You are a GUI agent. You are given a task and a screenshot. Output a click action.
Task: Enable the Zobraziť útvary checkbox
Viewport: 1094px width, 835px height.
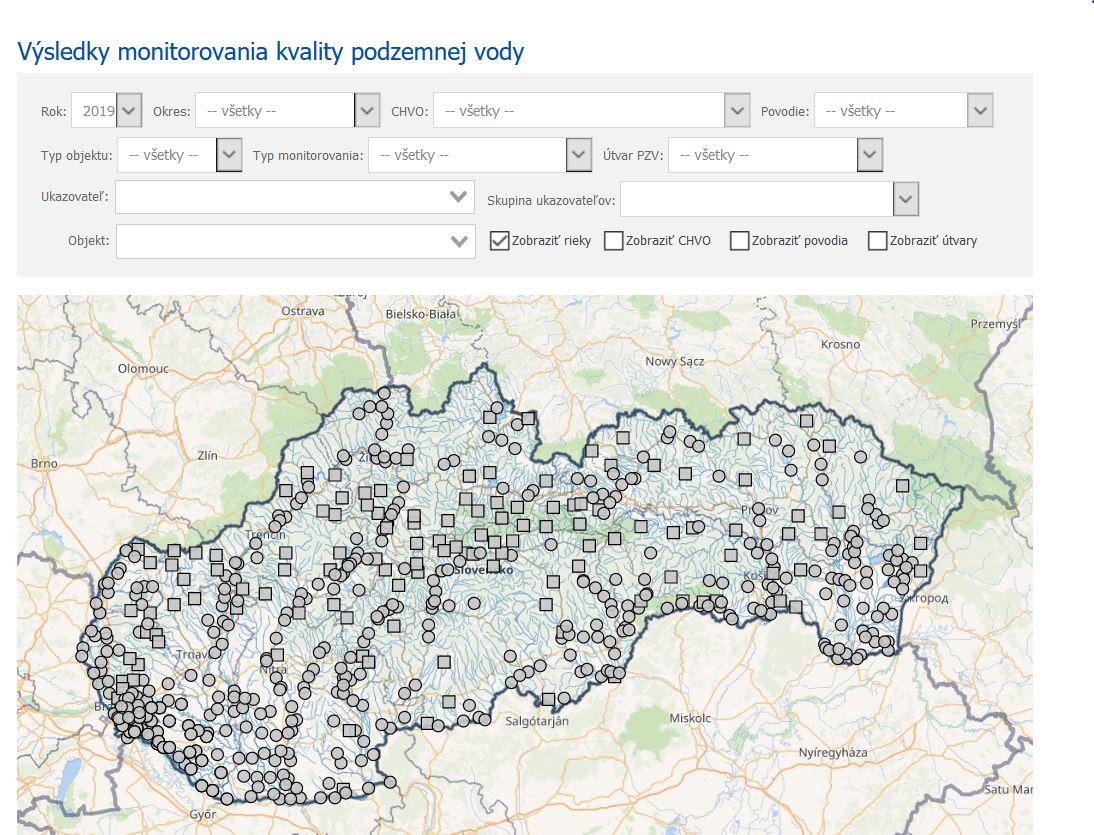pyautogui.click(x=878, y=240)
